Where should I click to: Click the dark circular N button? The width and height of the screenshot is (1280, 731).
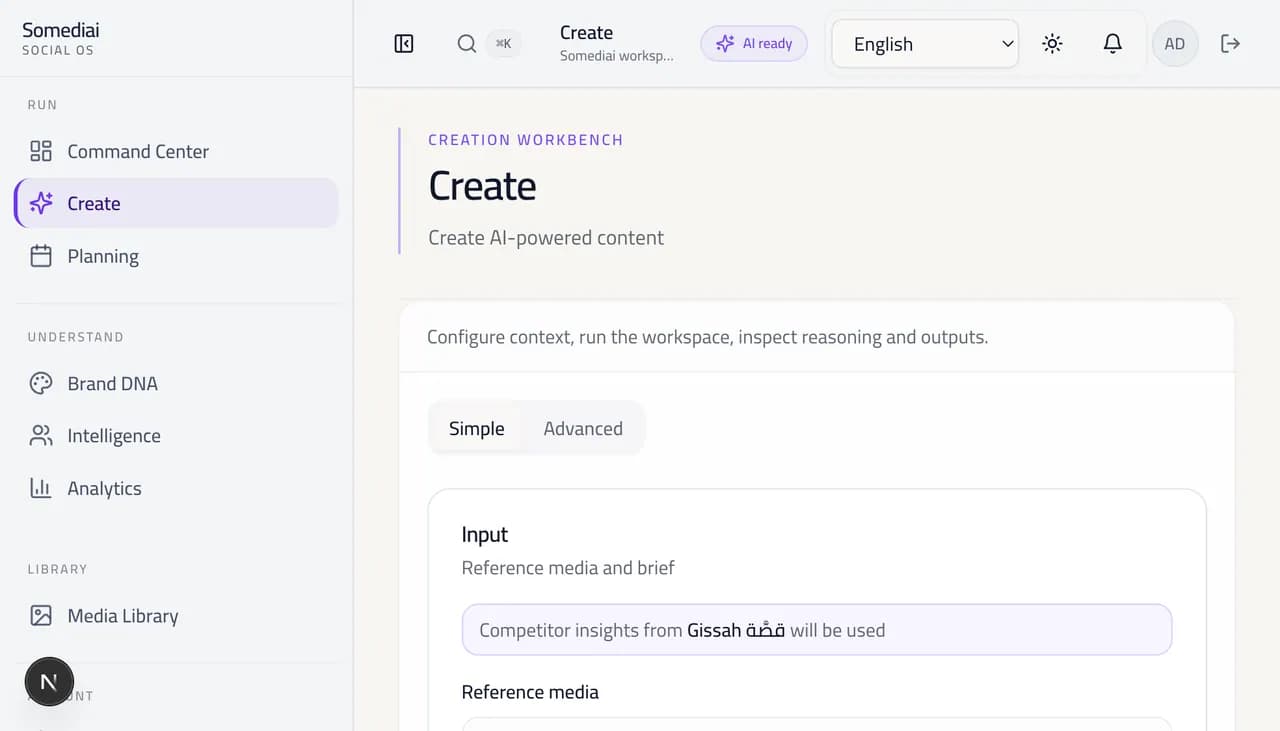tap(49, 681)
